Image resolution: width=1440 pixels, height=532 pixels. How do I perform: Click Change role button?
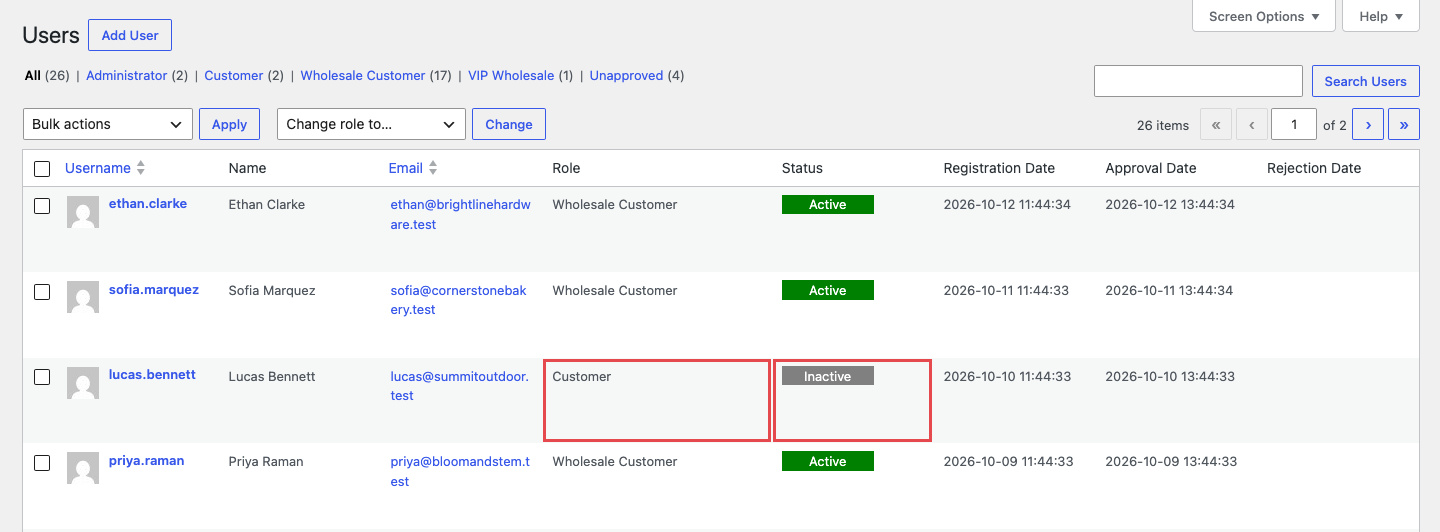(x=509, y=124)
